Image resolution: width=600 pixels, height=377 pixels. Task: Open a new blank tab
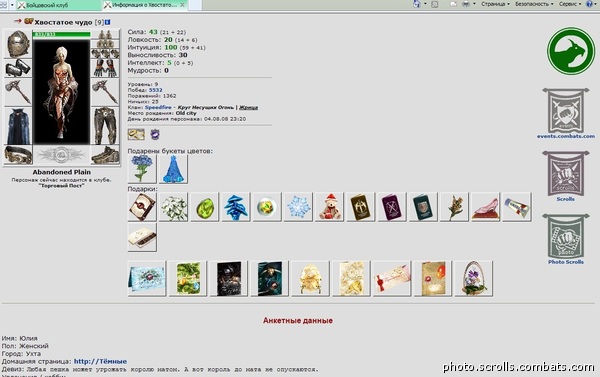[x=195, y=5]
